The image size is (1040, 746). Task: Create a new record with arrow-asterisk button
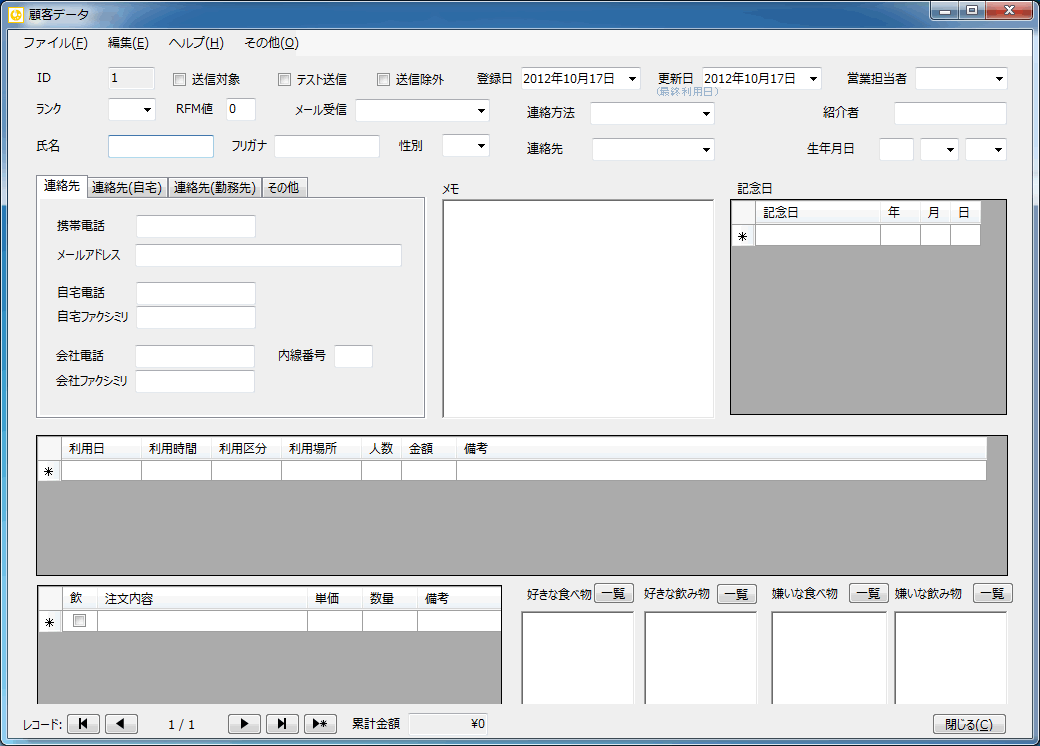(x=320, y=724)
